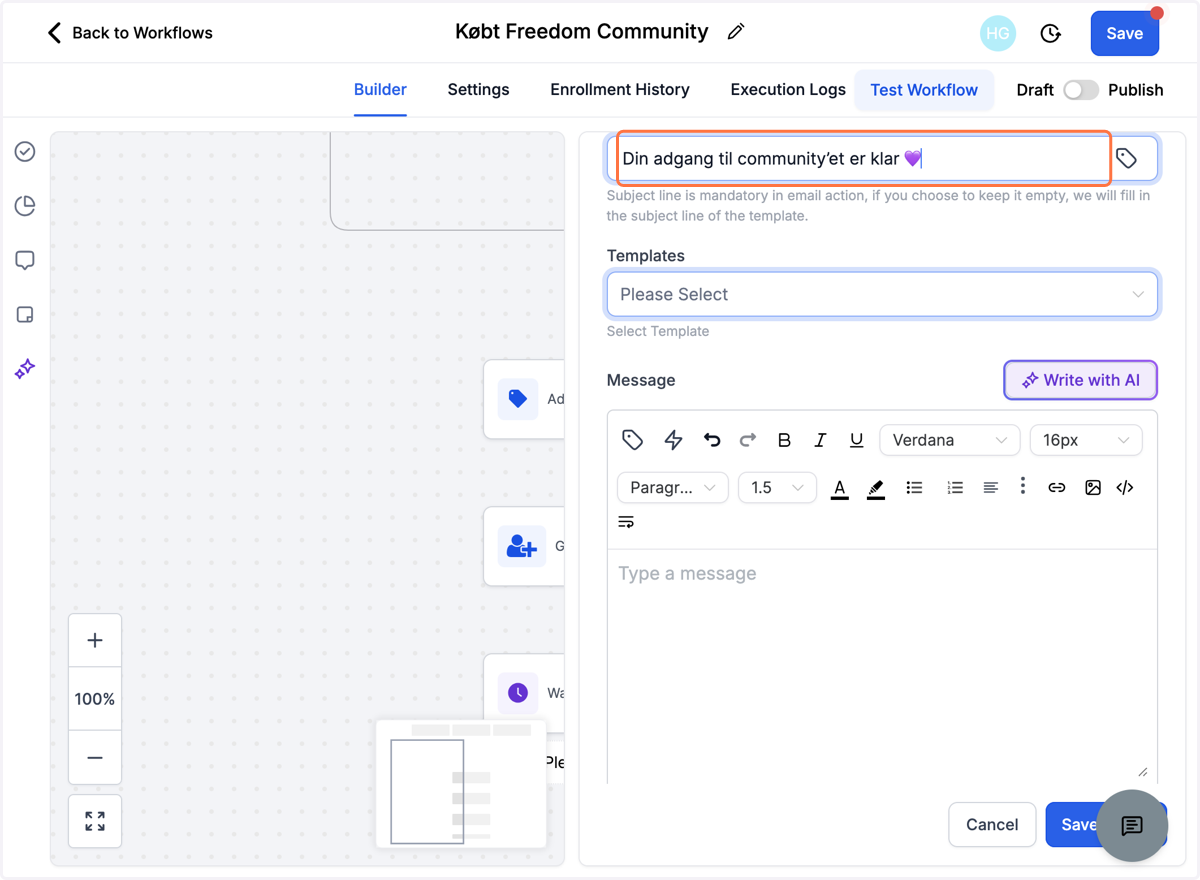
Task: Open version history clock icon
Action: (1050, 33)
